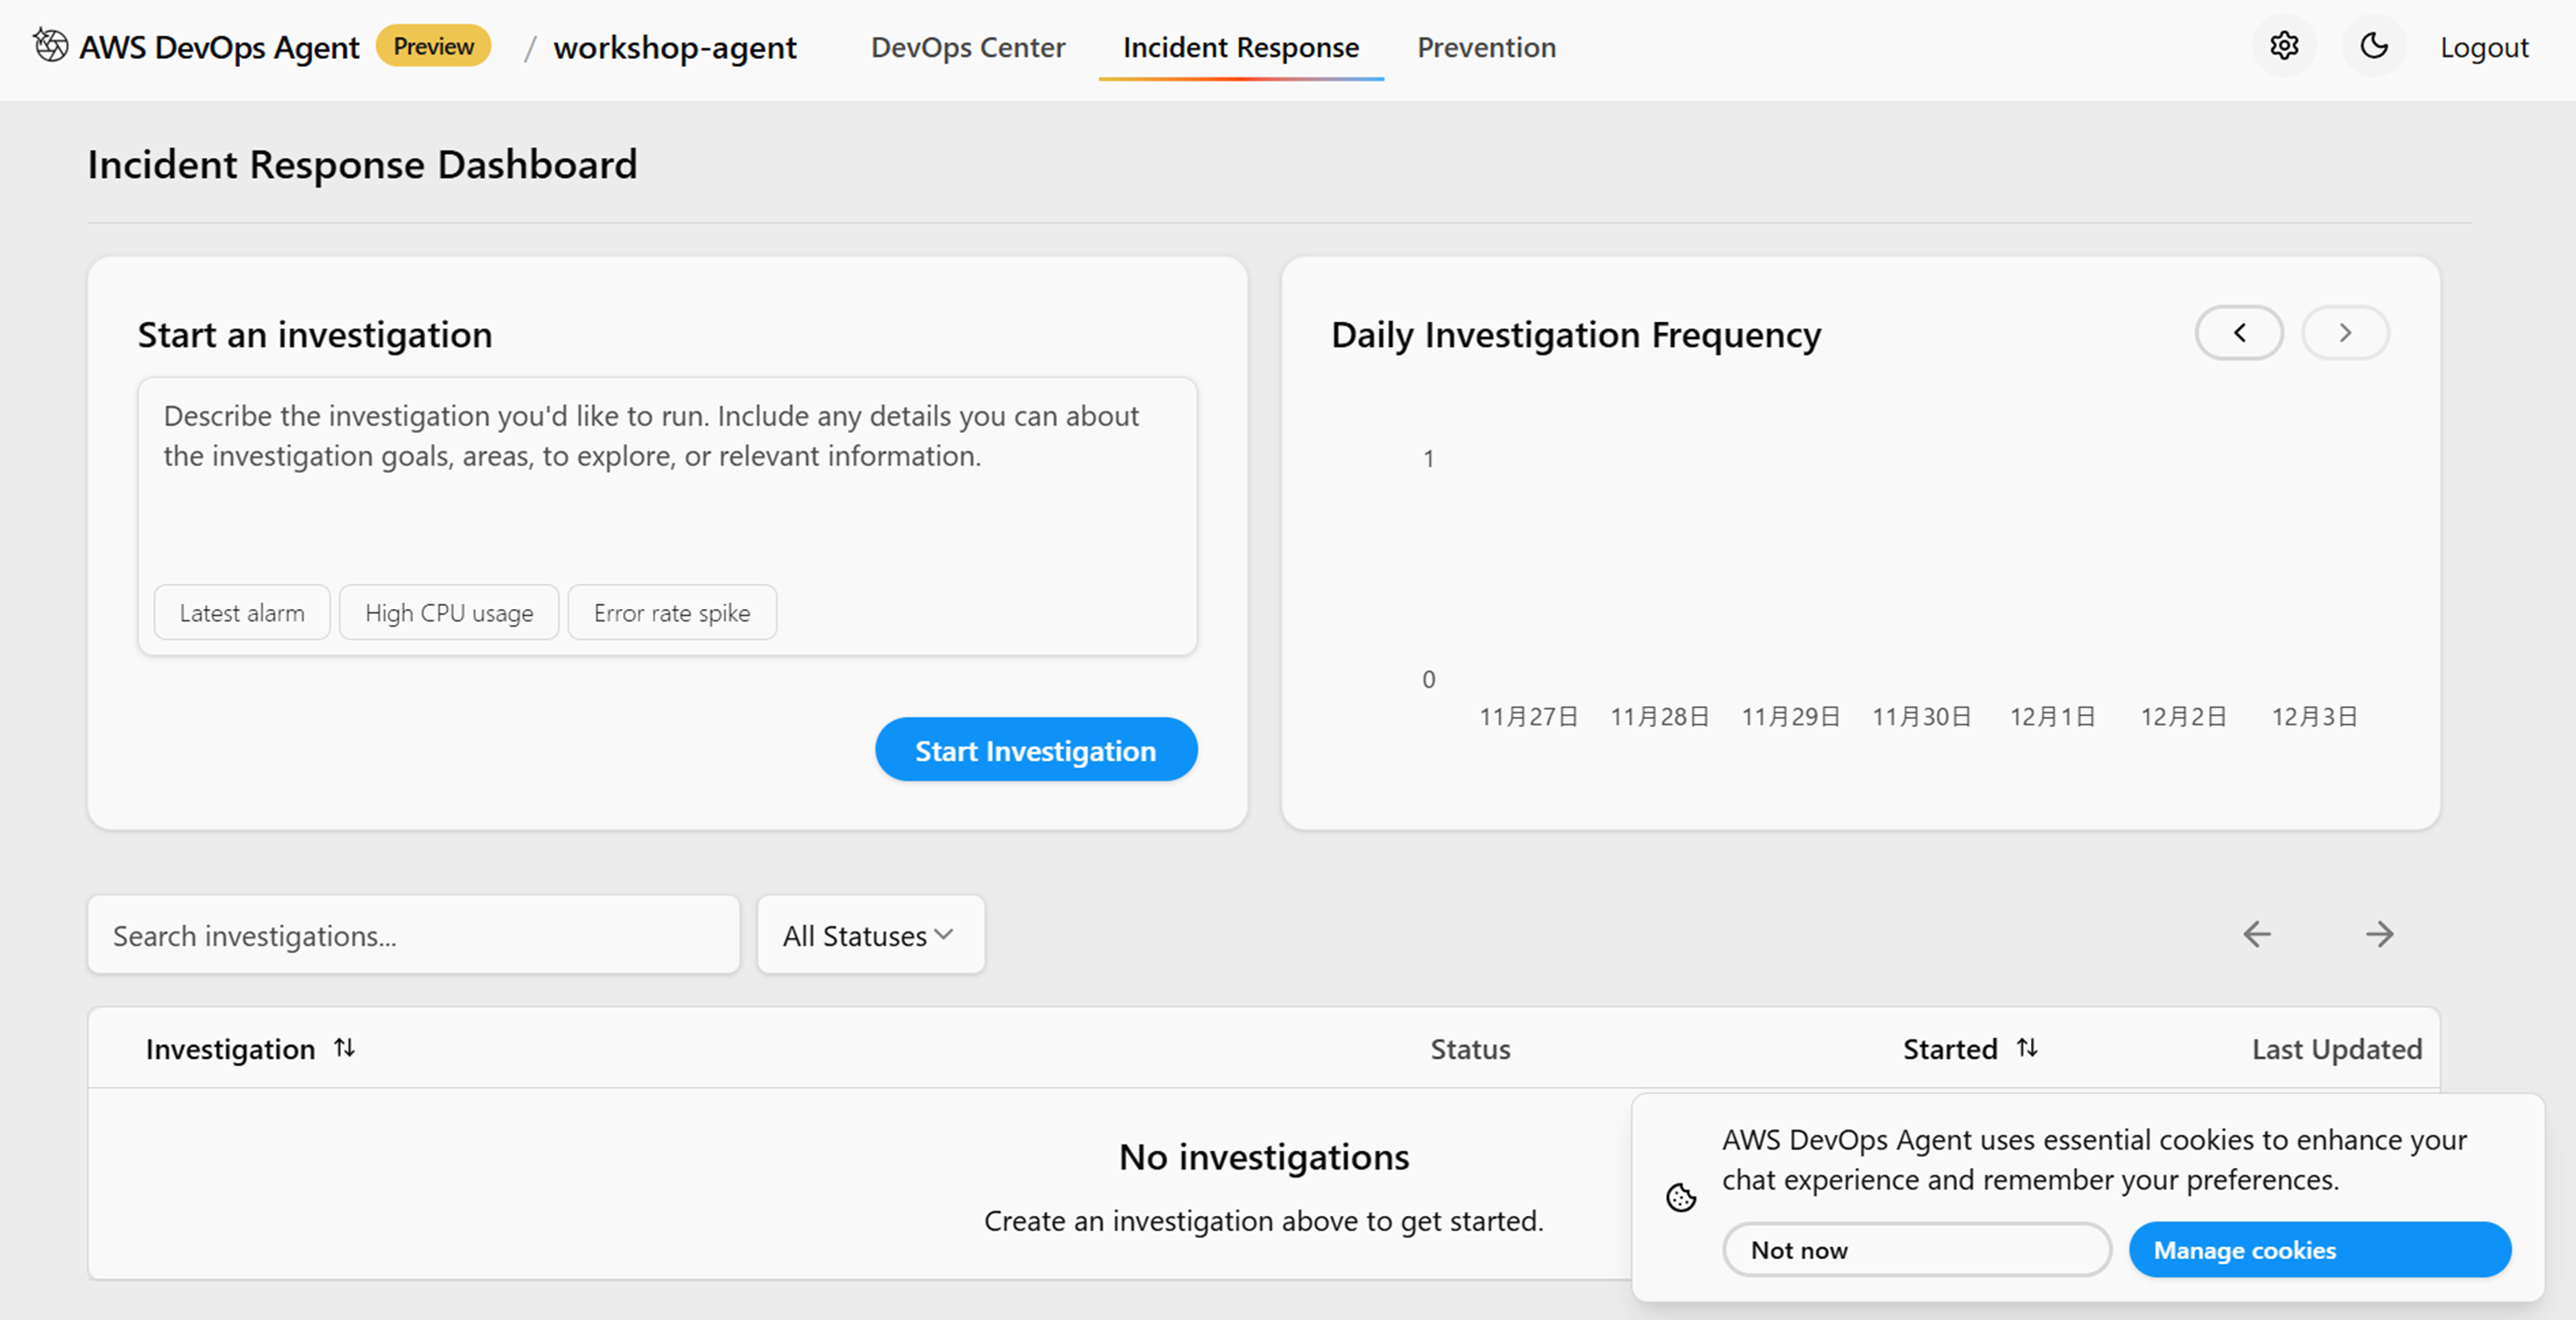Dismiss cookies with Not now
The width and height of the screenshot is (2576, 1320).
(x=1916, y=1250)
